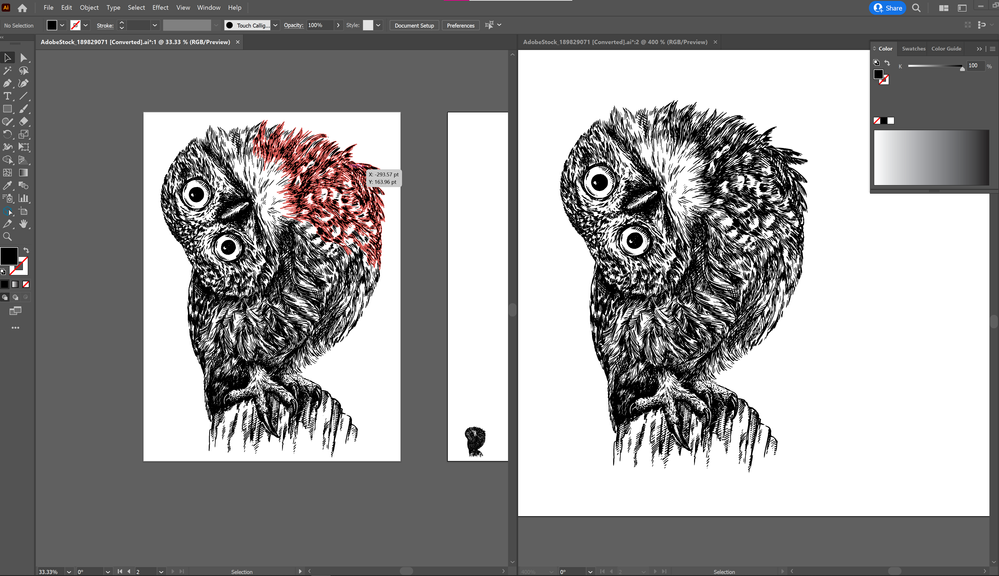Click the Document Setup button
This screenshot has width=999, height=576.
pos(414,25)
